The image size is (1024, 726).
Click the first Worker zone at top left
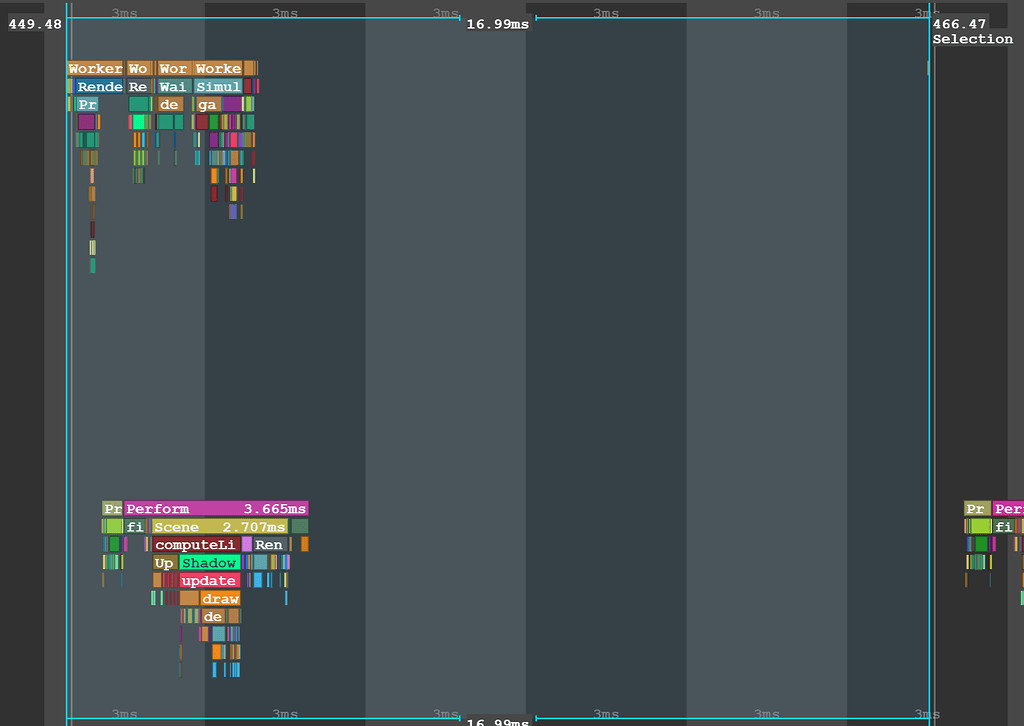coord(95,68)
